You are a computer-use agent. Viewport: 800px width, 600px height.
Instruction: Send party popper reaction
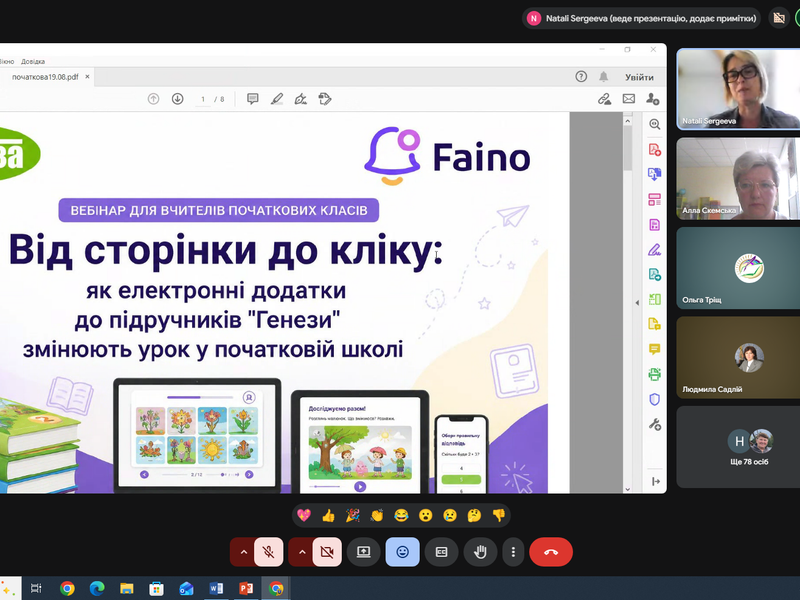click(353, 515)
